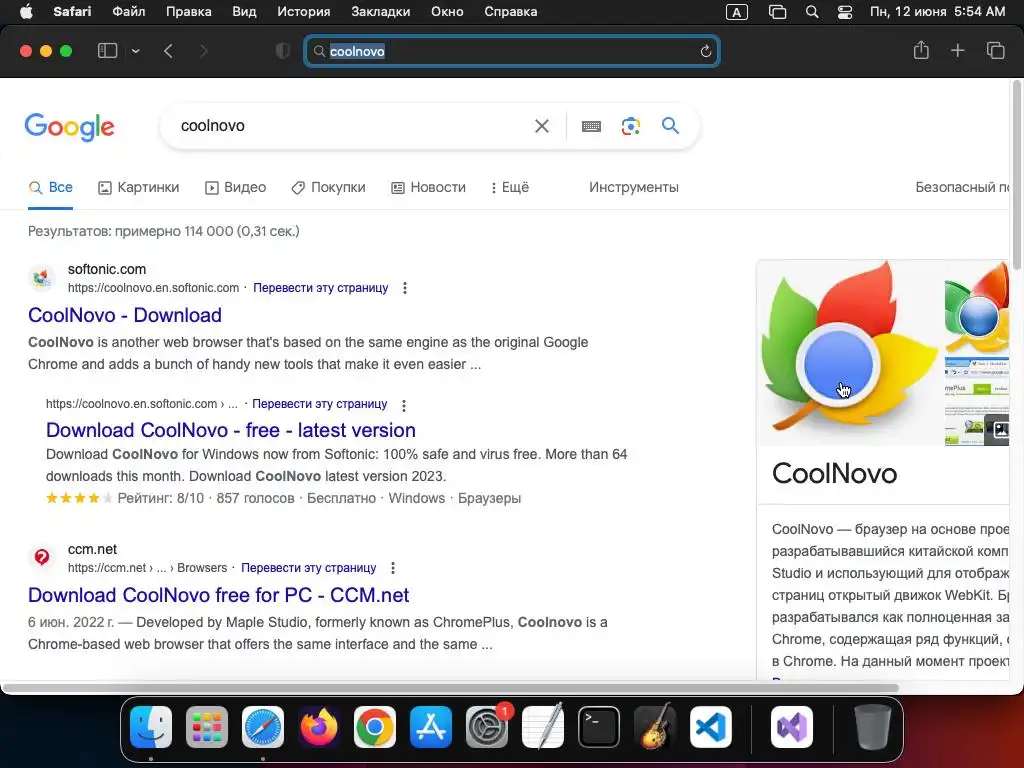Show the tab overview icon in Safari
Screen dimensions: 1024x768
pyautogui.click(x=995, y=50)
